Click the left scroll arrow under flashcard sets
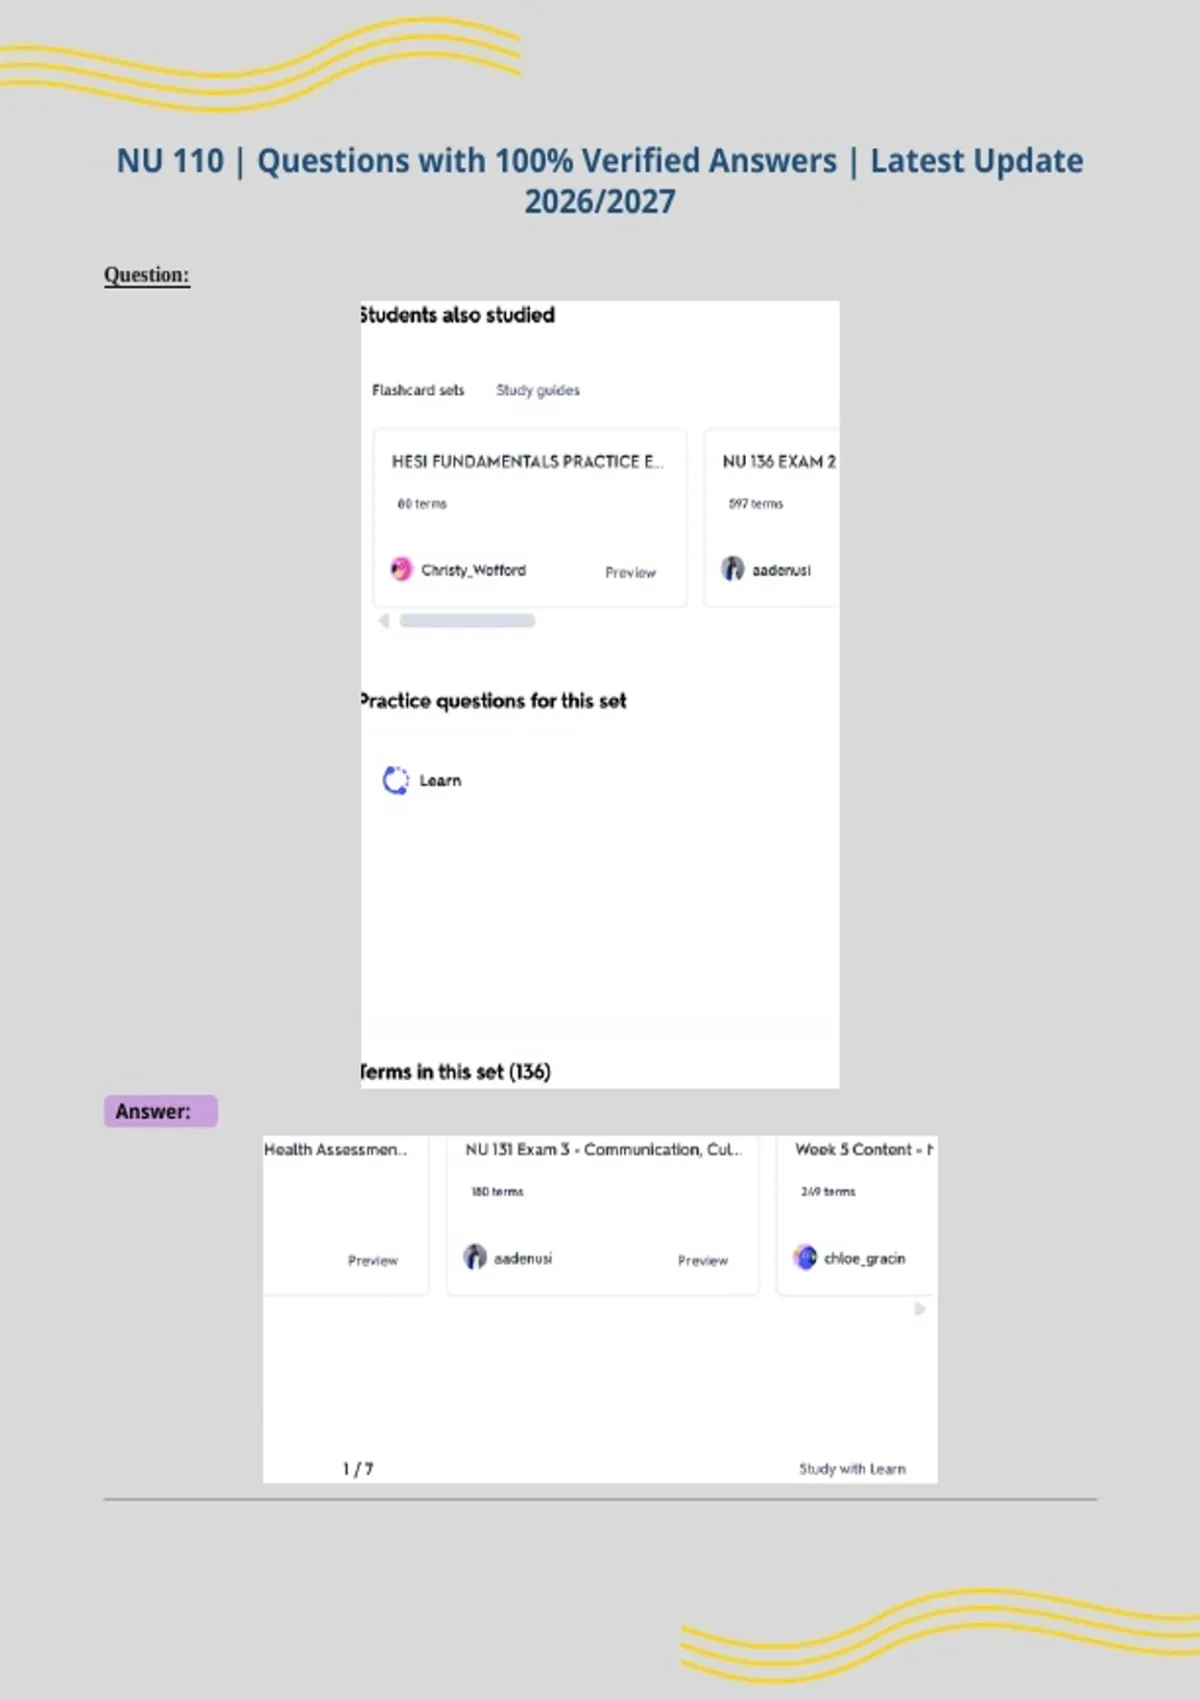Viewport: 1200px width, 1700px height. click(383, 621)
